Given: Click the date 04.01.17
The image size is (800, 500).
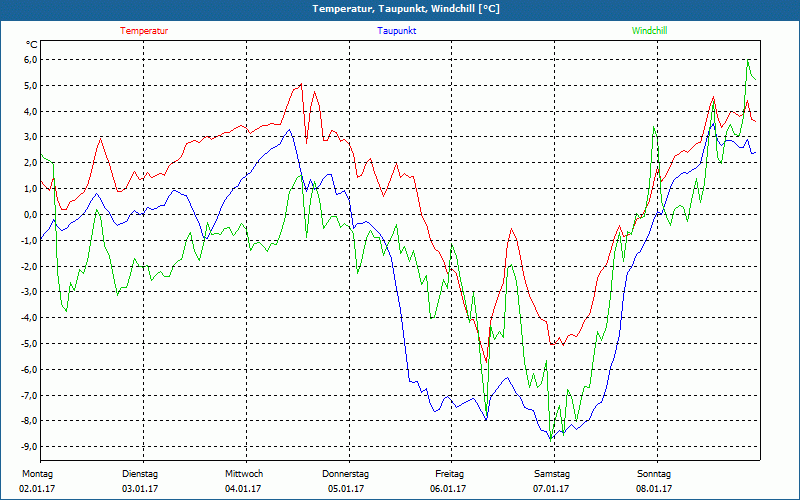Looking at the screenshot, I should 243,489.
